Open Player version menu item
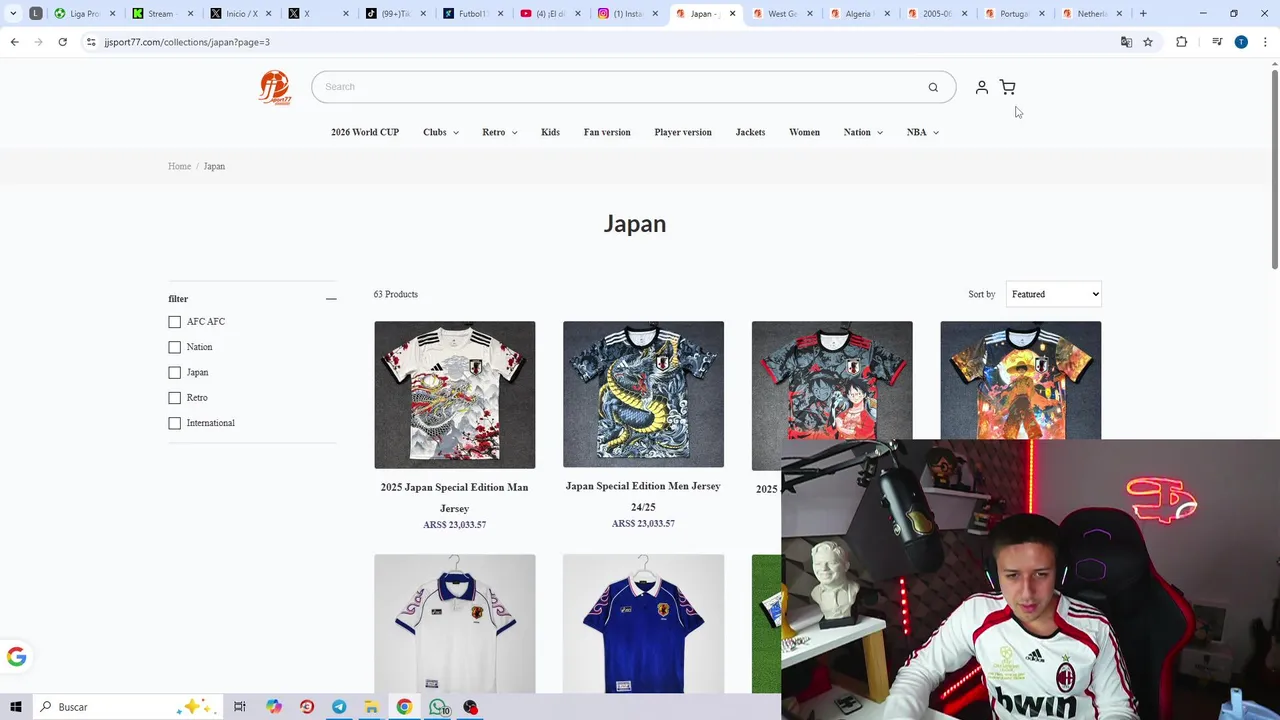Screen dimensions: 1280x720 click(683, 132)
